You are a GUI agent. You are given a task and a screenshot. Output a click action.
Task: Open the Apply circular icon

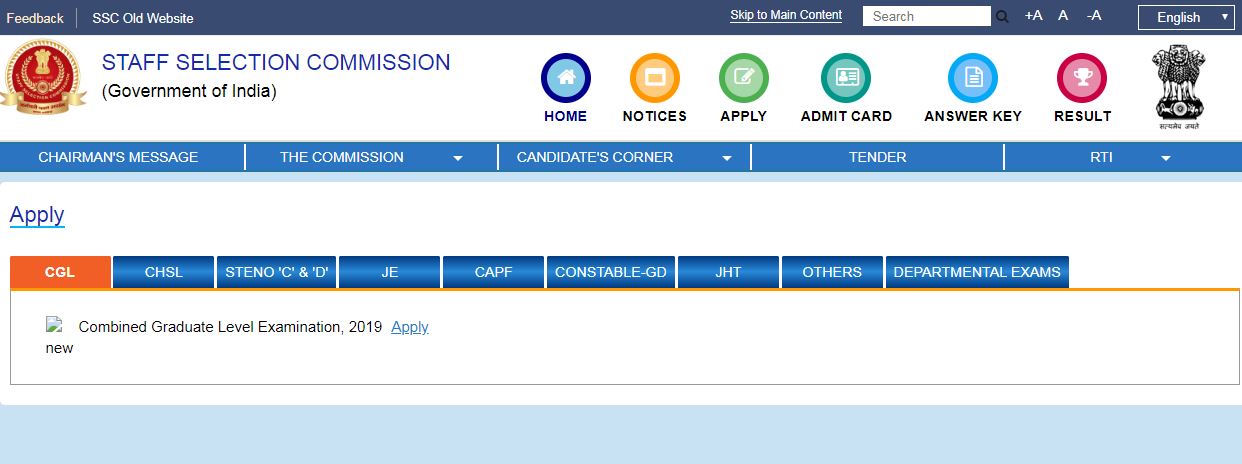(744, 78)
